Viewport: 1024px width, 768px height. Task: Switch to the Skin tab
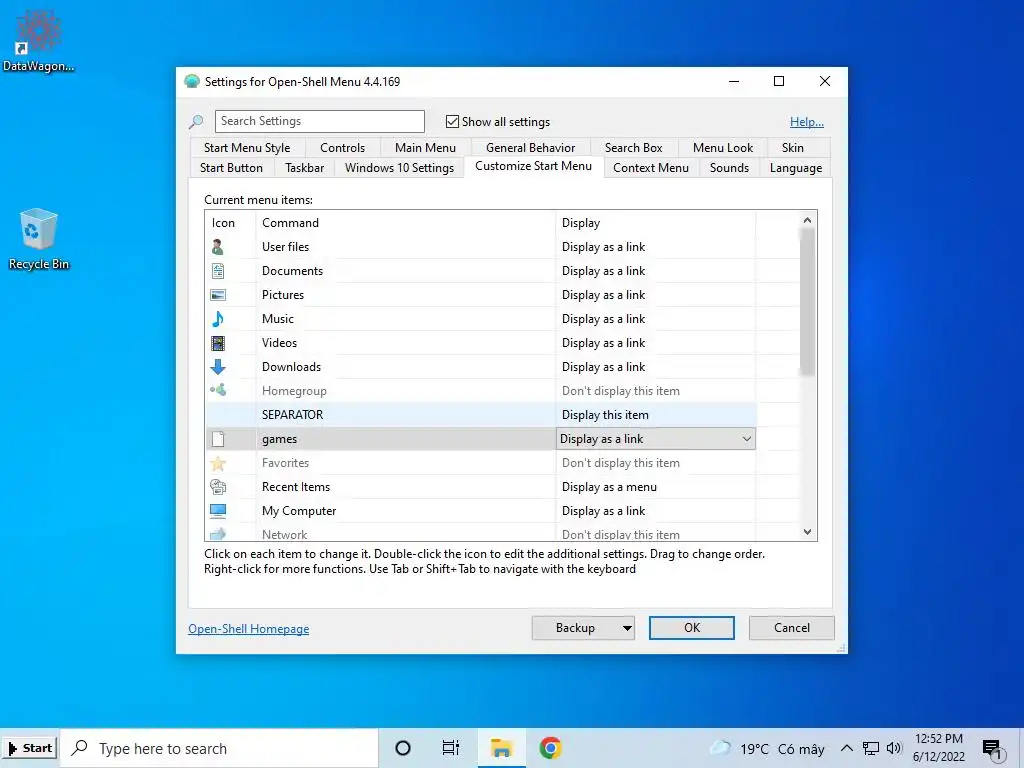793,148
